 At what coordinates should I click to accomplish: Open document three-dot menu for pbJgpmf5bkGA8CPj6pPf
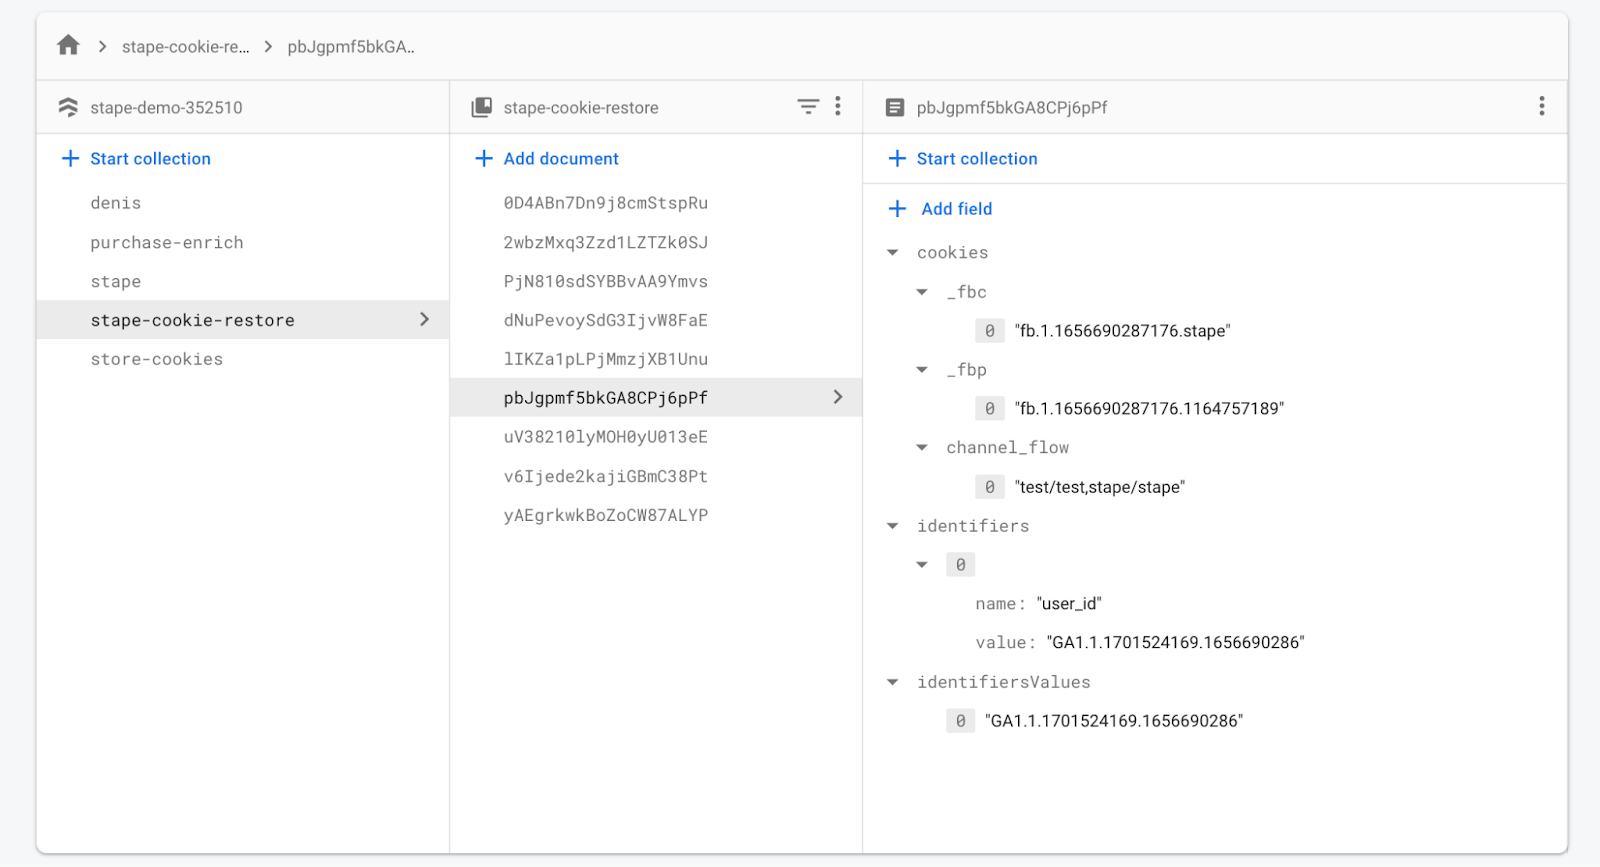pos(1542,106)
